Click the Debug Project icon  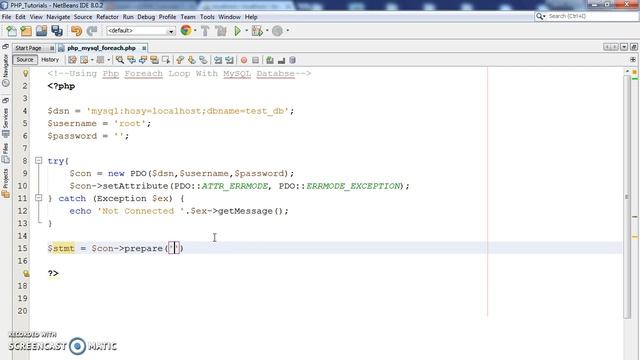tap(257, 31)
